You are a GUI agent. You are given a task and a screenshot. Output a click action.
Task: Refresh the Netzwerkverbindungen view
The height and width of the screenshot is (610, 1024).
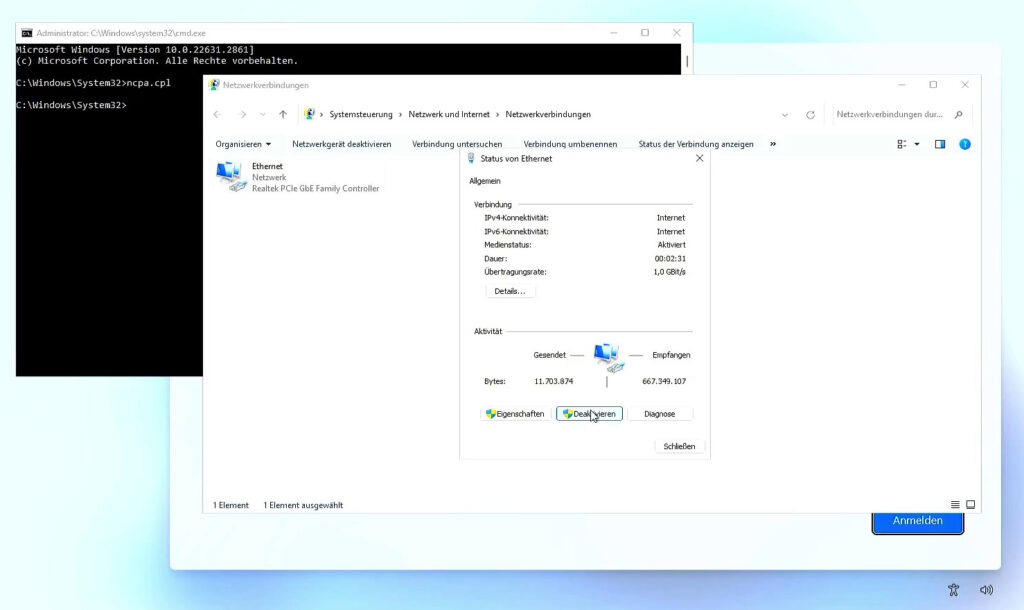pyautogui.click(x=810, y=114)
